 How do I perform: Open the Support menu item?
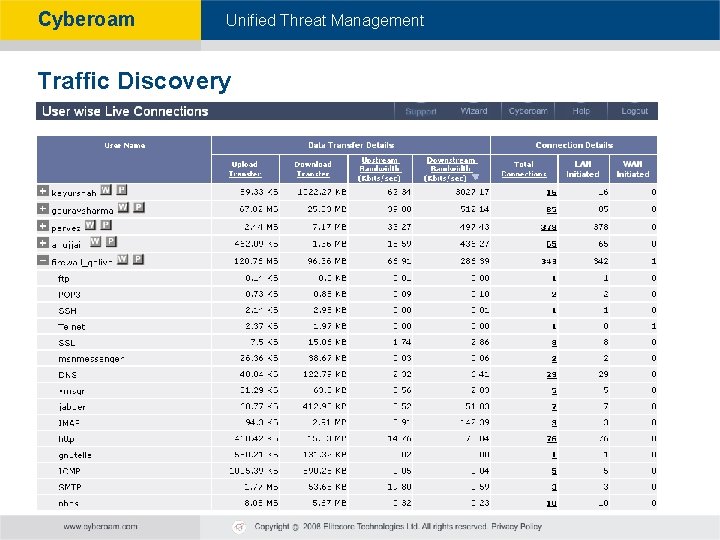coord(421,111)
